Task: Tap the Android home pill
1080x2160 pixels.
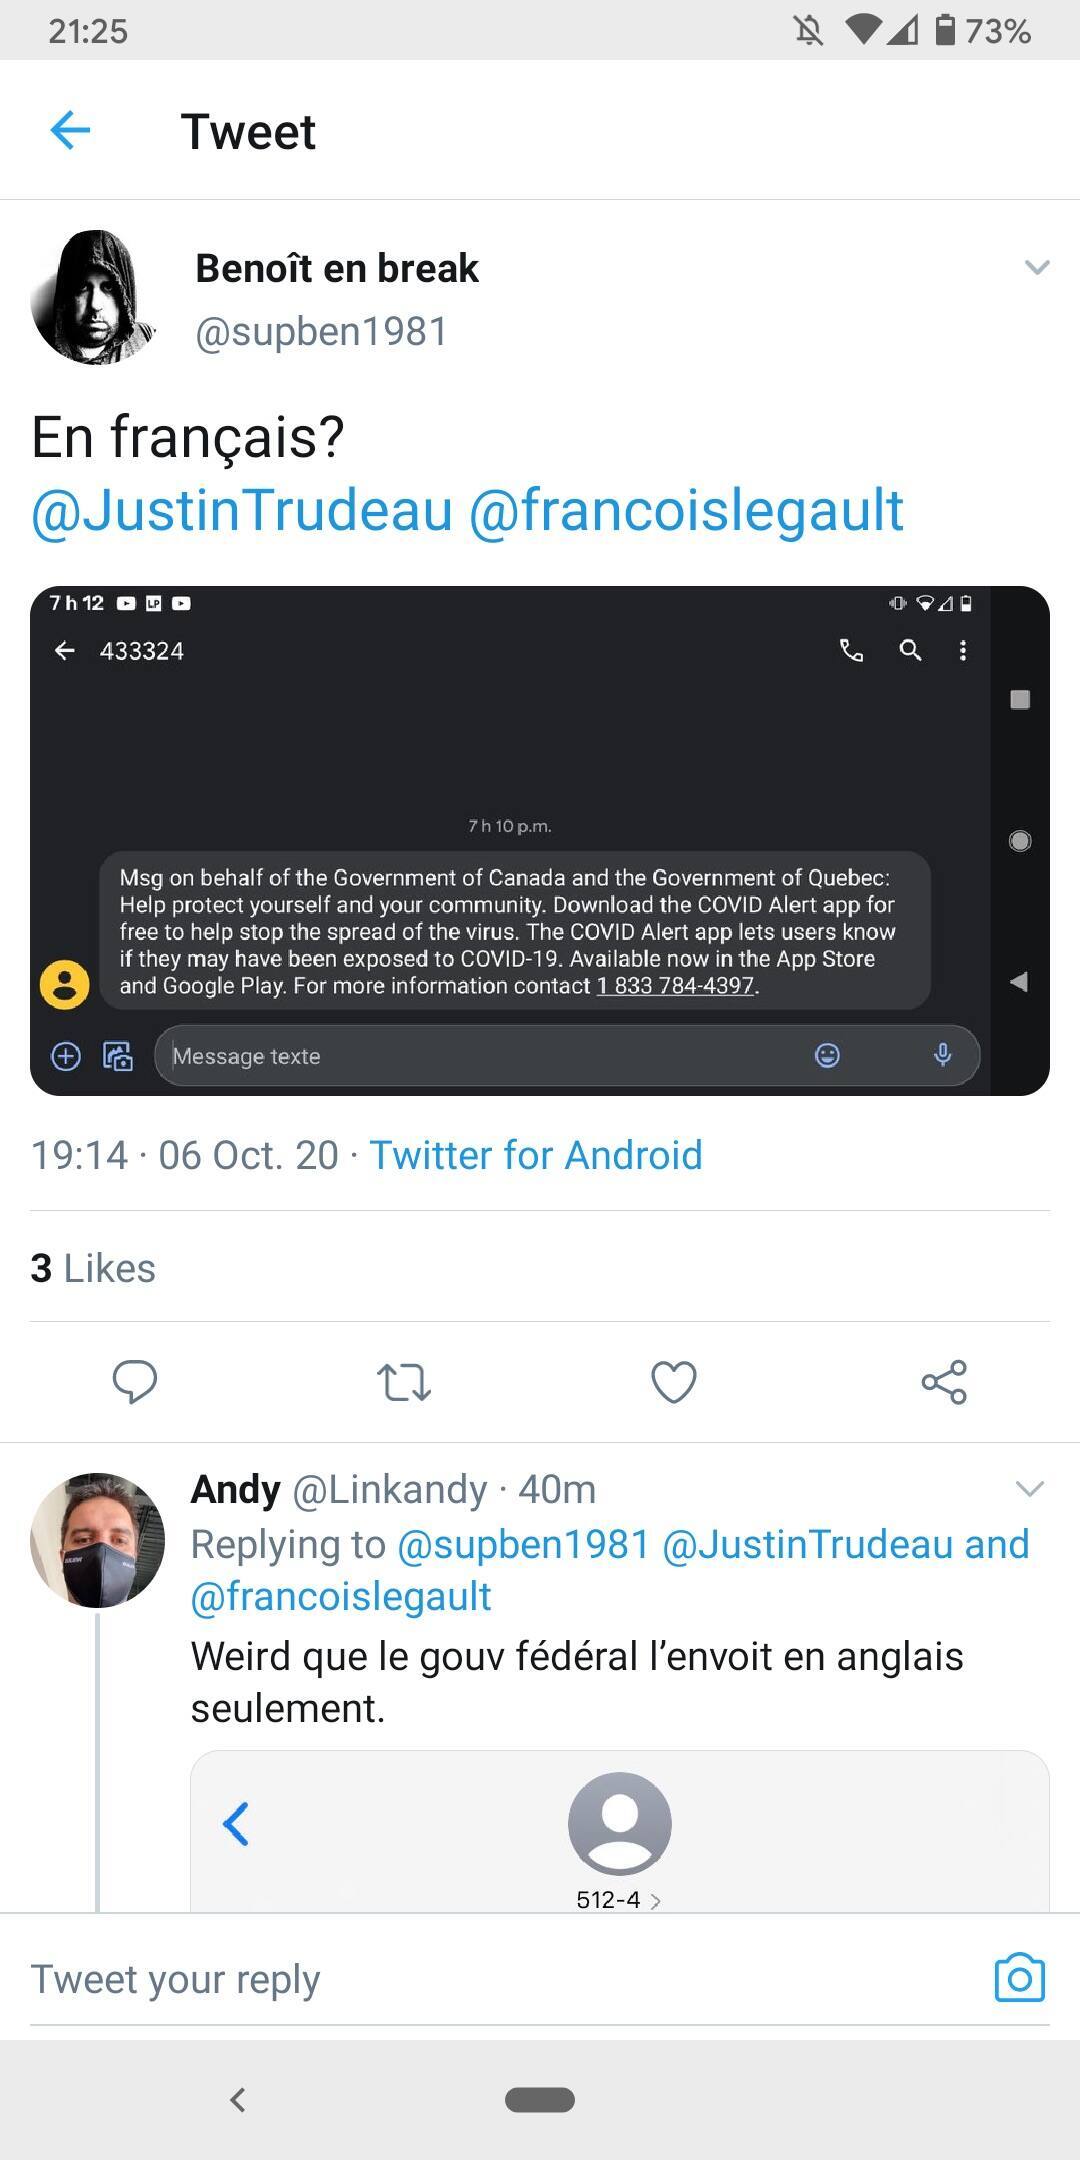Action: coord(540,2100)
